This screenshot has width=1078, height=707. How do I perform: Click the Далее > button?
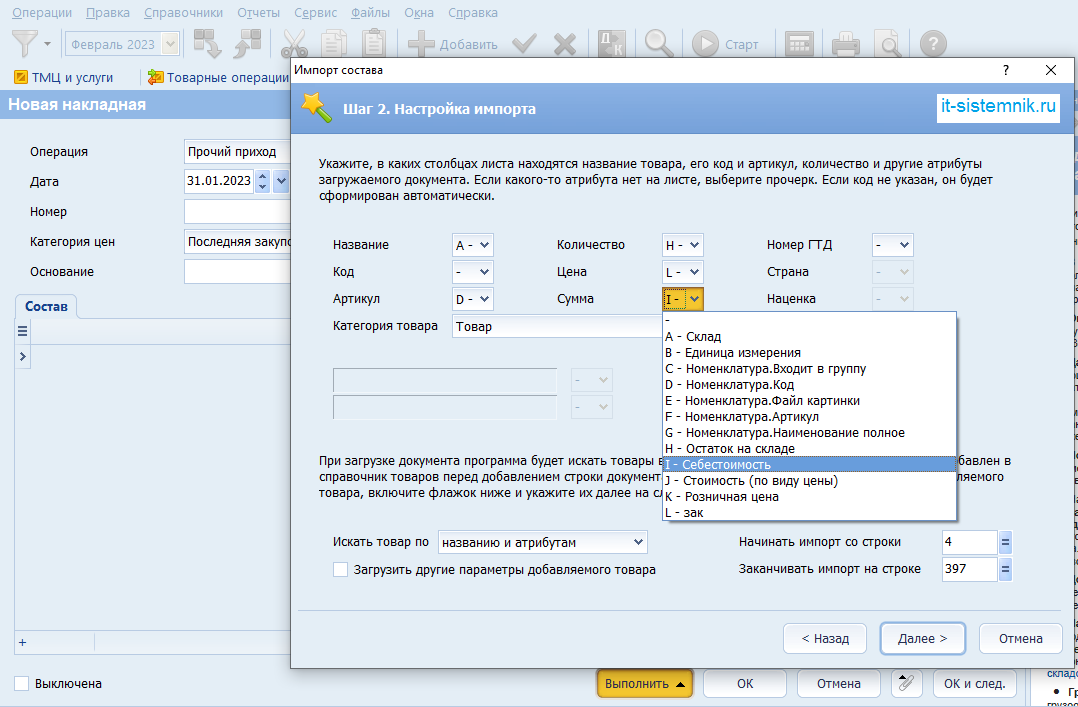923,638
